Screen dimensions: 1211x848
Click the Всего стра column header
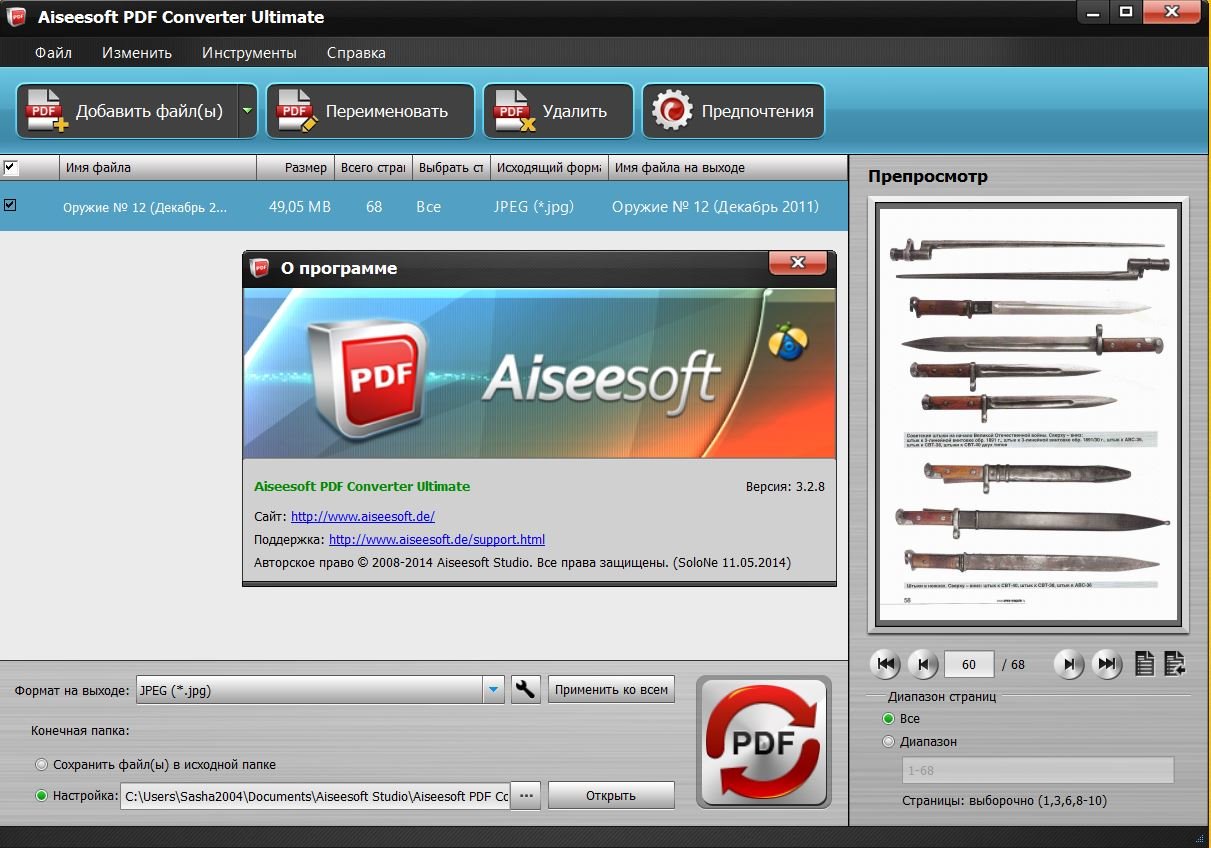pyautogui.click(x=372, y=167)
